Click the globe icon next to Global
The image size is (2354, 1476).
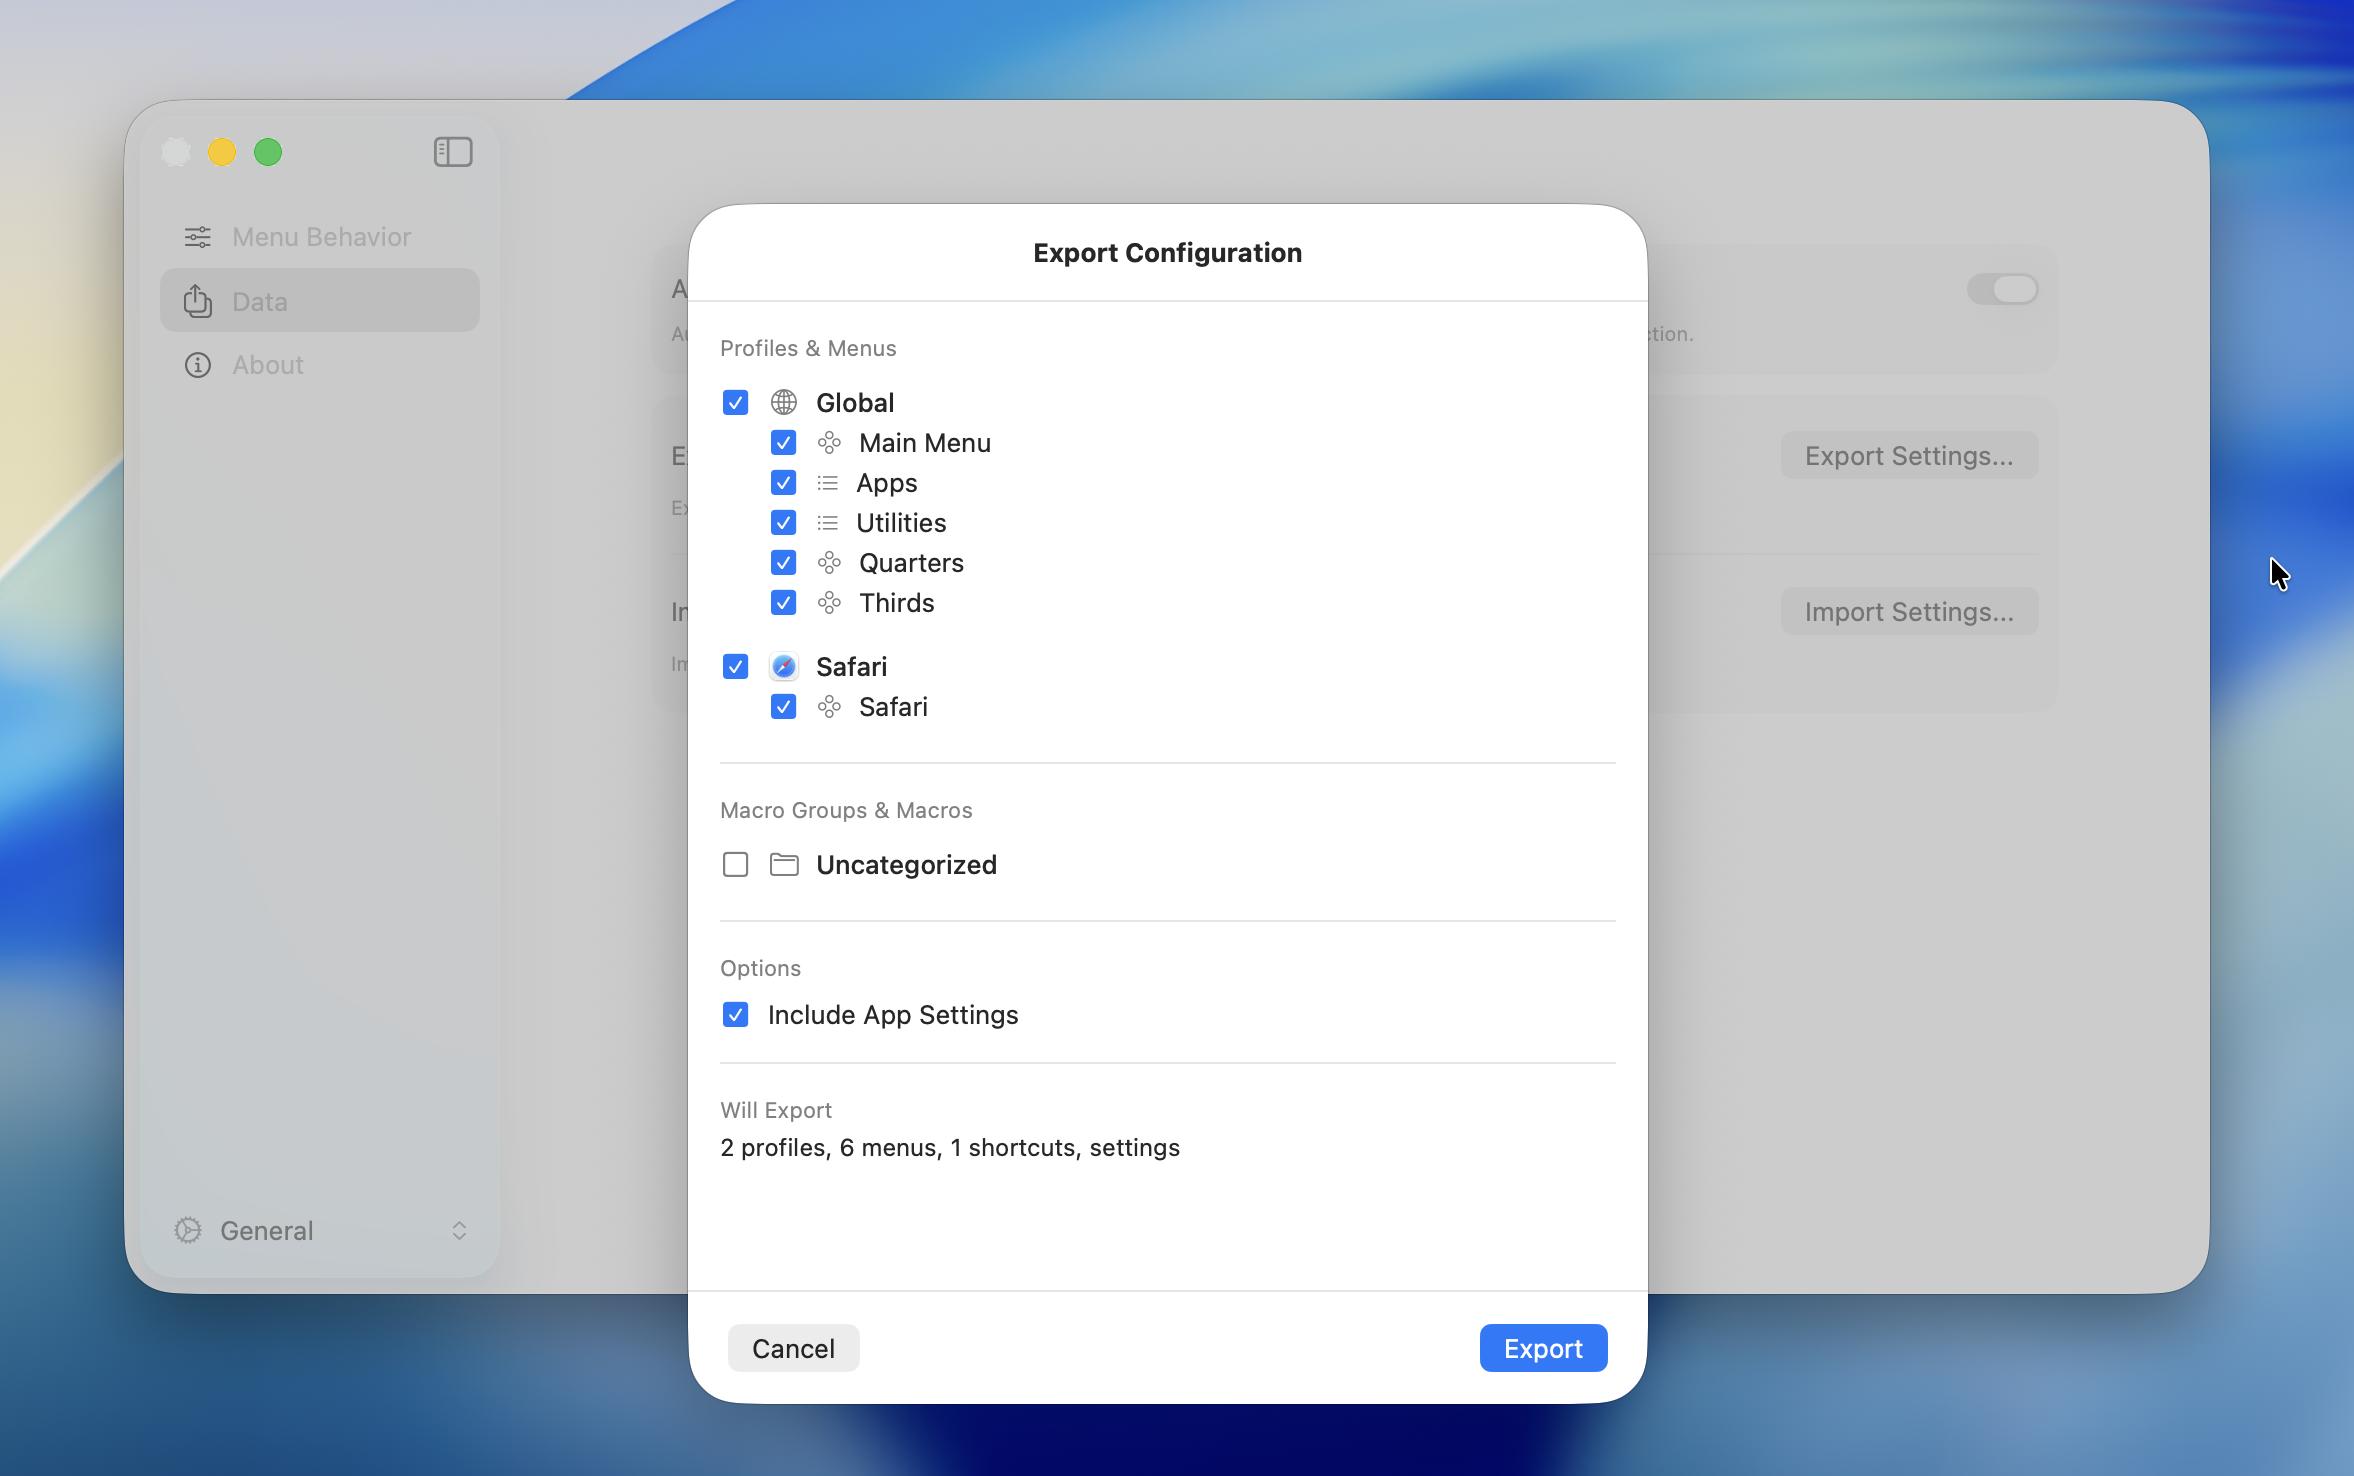783,402
